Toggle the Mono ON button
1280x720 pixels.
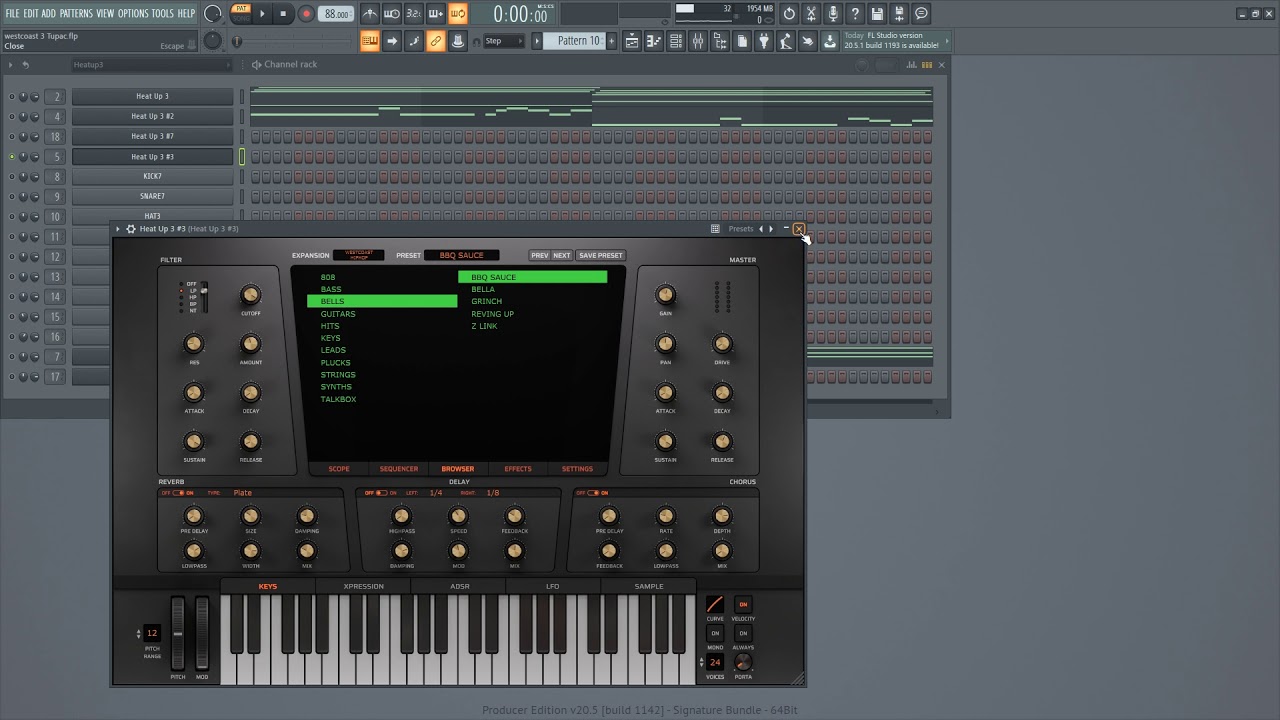pyautogui.click(x=715, y=633)
